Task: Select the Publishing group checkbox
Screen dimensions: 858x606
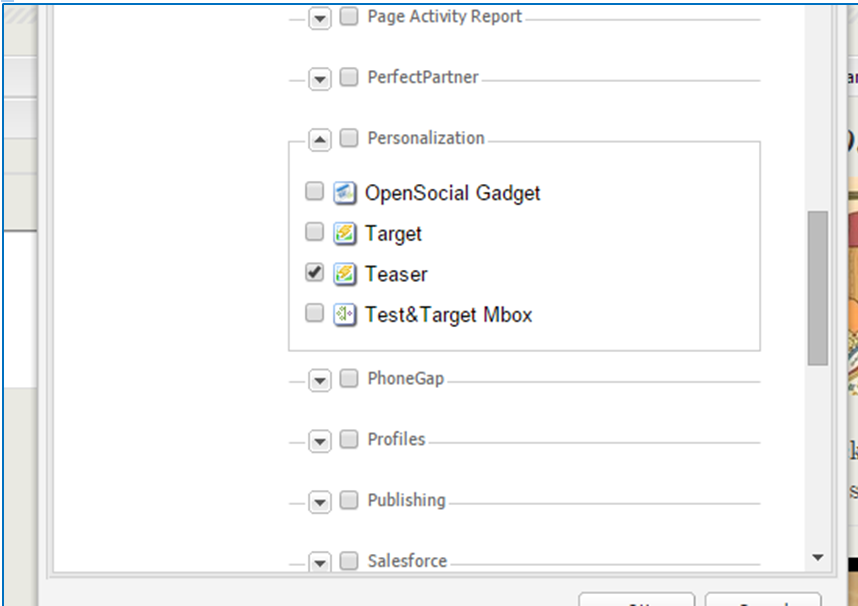Action: (348, 500)
